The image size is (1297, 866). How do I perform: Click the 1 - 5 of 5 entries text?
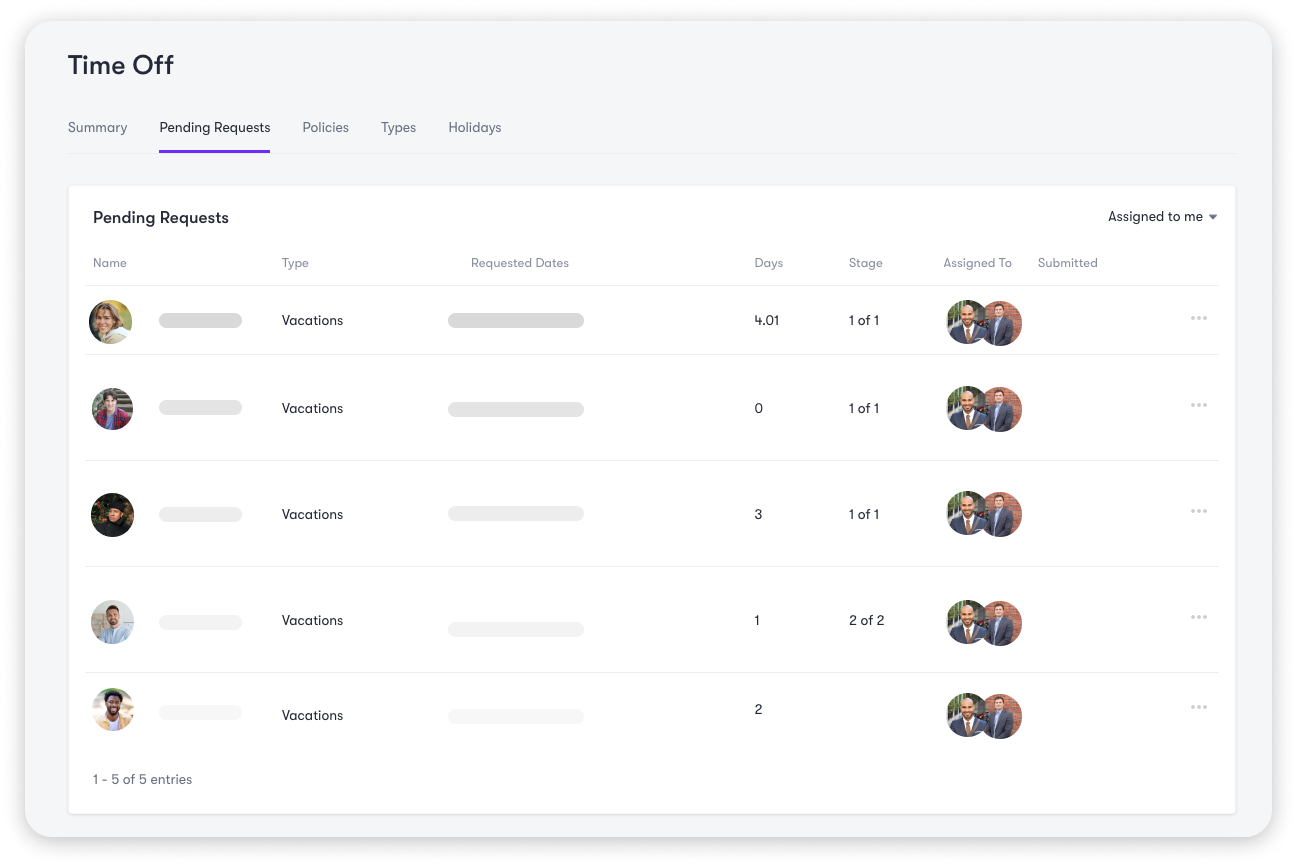[142, 779]
